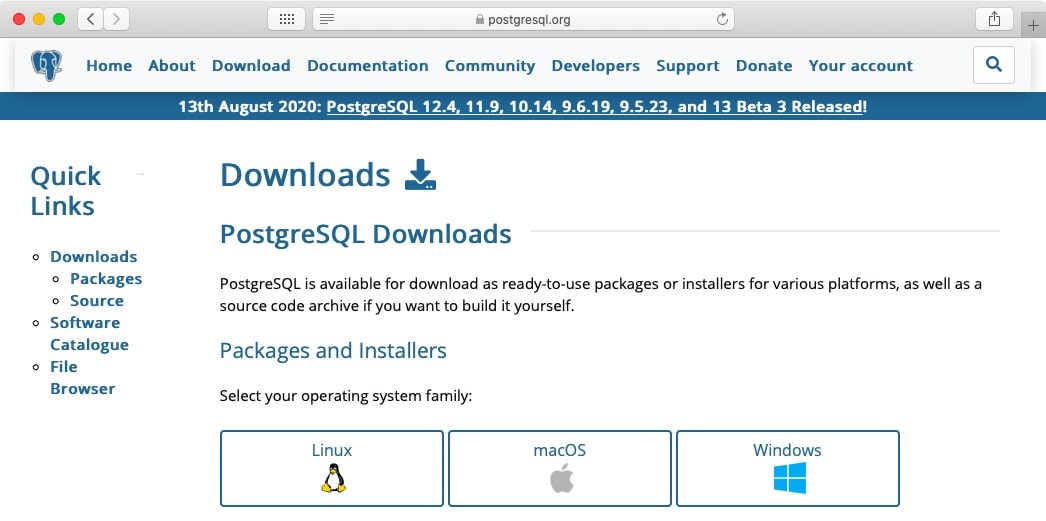1046x521 pixels.
Task: Go to the Community nav item
Action: (489, 66)
